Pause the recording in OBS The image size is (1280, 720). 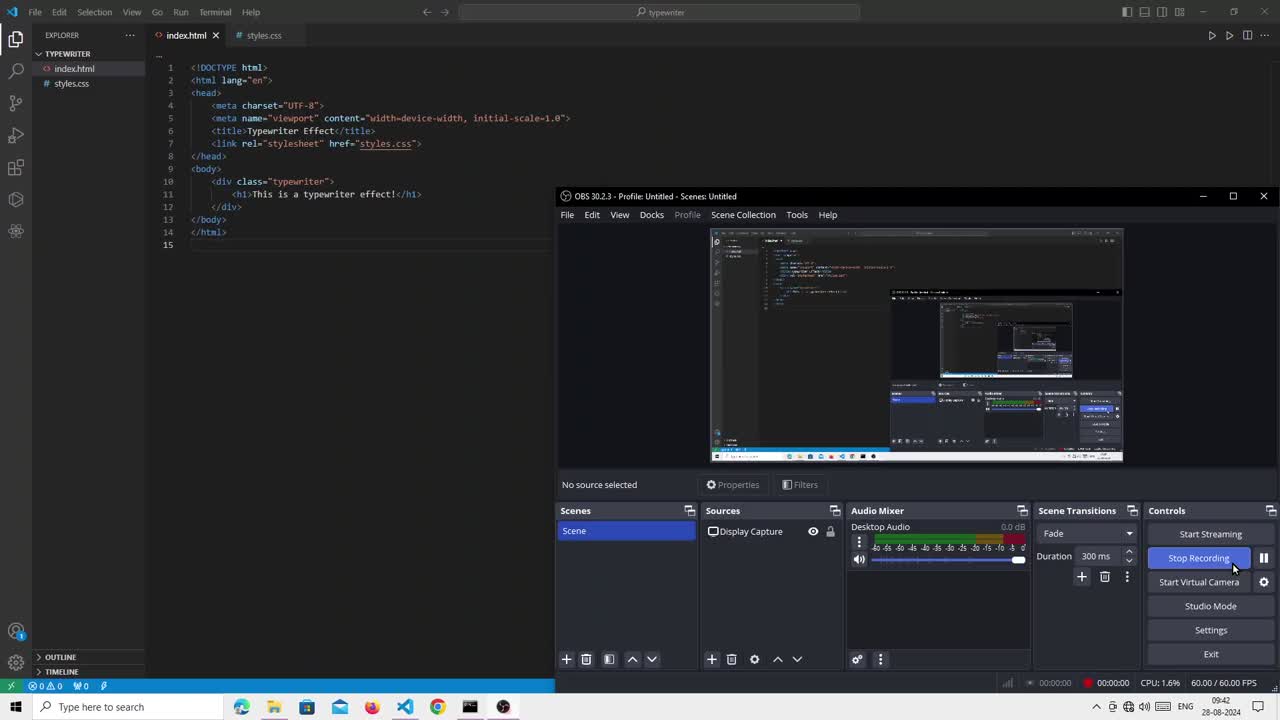pos(1264,558)
